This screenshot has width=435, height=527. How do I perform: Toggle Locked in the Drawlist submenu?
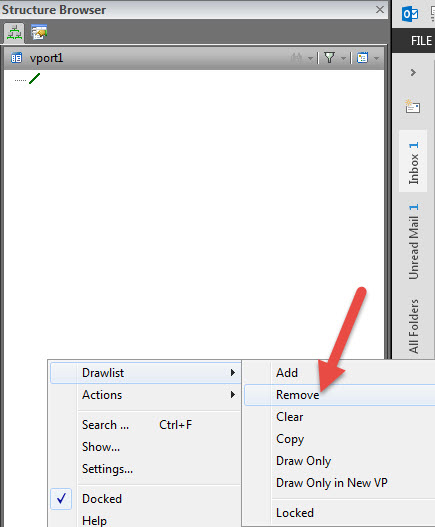pos(340,513)
